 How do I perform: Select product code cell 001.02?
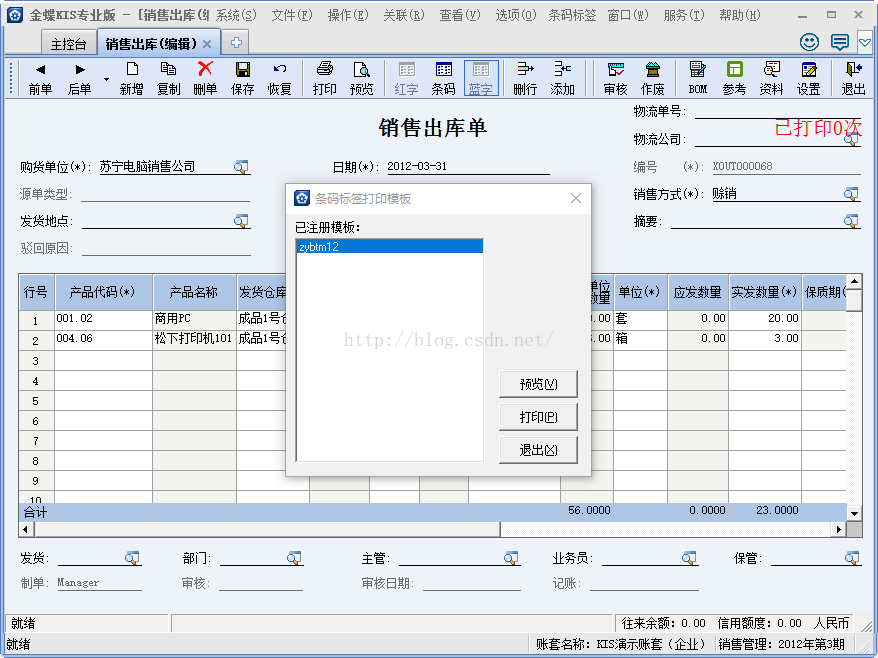pyautogui.click(x=104, y=319)
